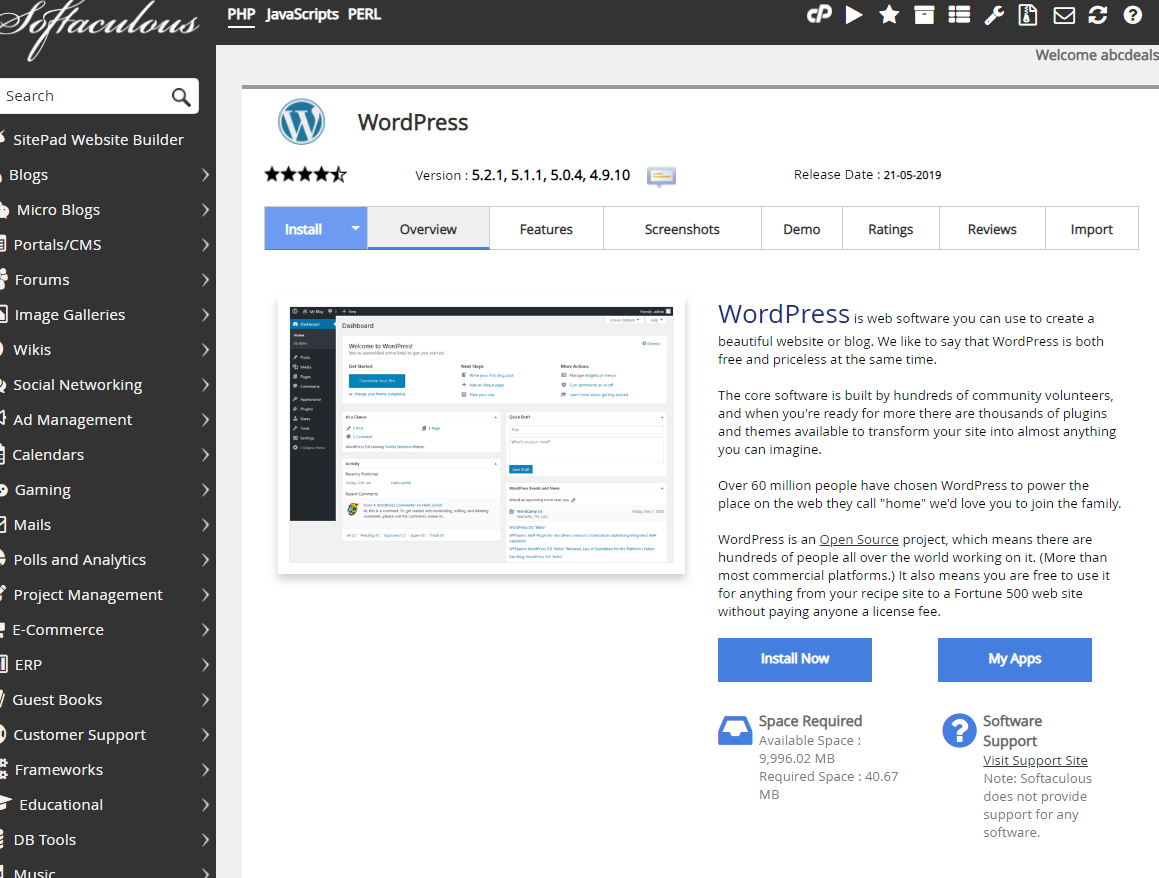Image resolution: width=1159 pixels, height=878 pixels.
Task: Click the Install Now button
Action: tap(795, 659)
